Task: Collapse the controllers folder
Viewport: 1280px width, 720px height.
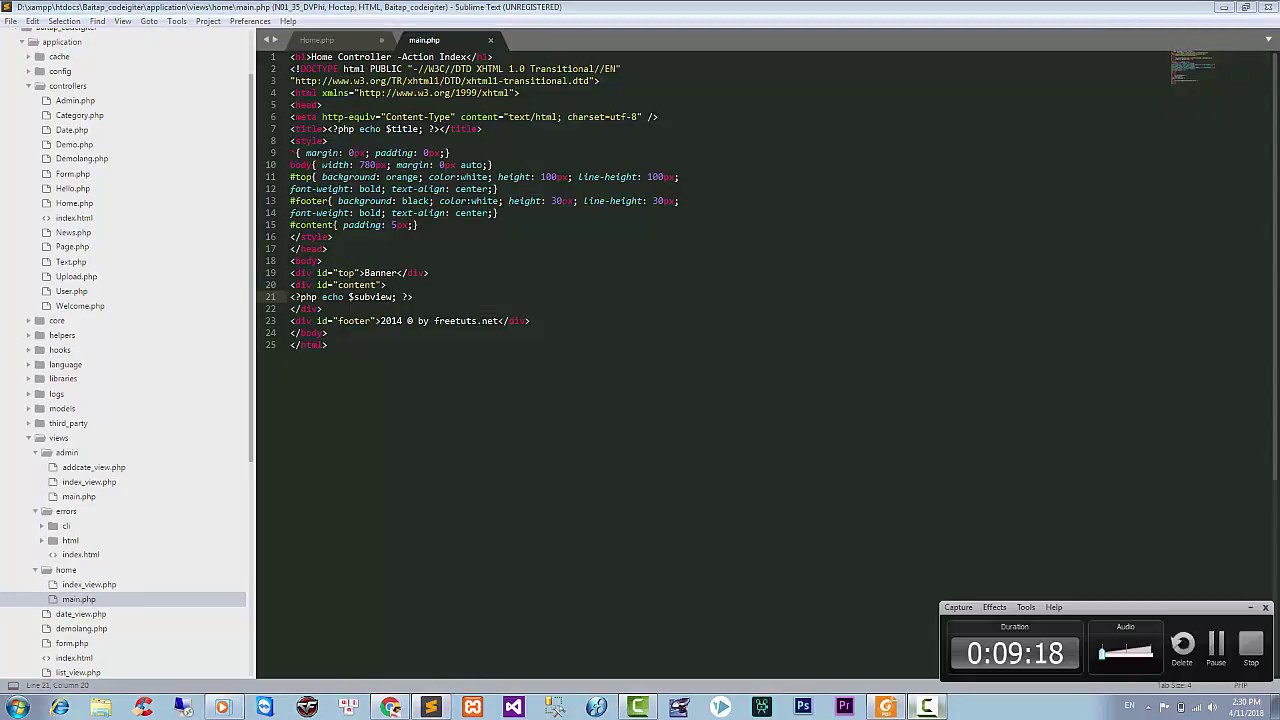Action: 28,86
